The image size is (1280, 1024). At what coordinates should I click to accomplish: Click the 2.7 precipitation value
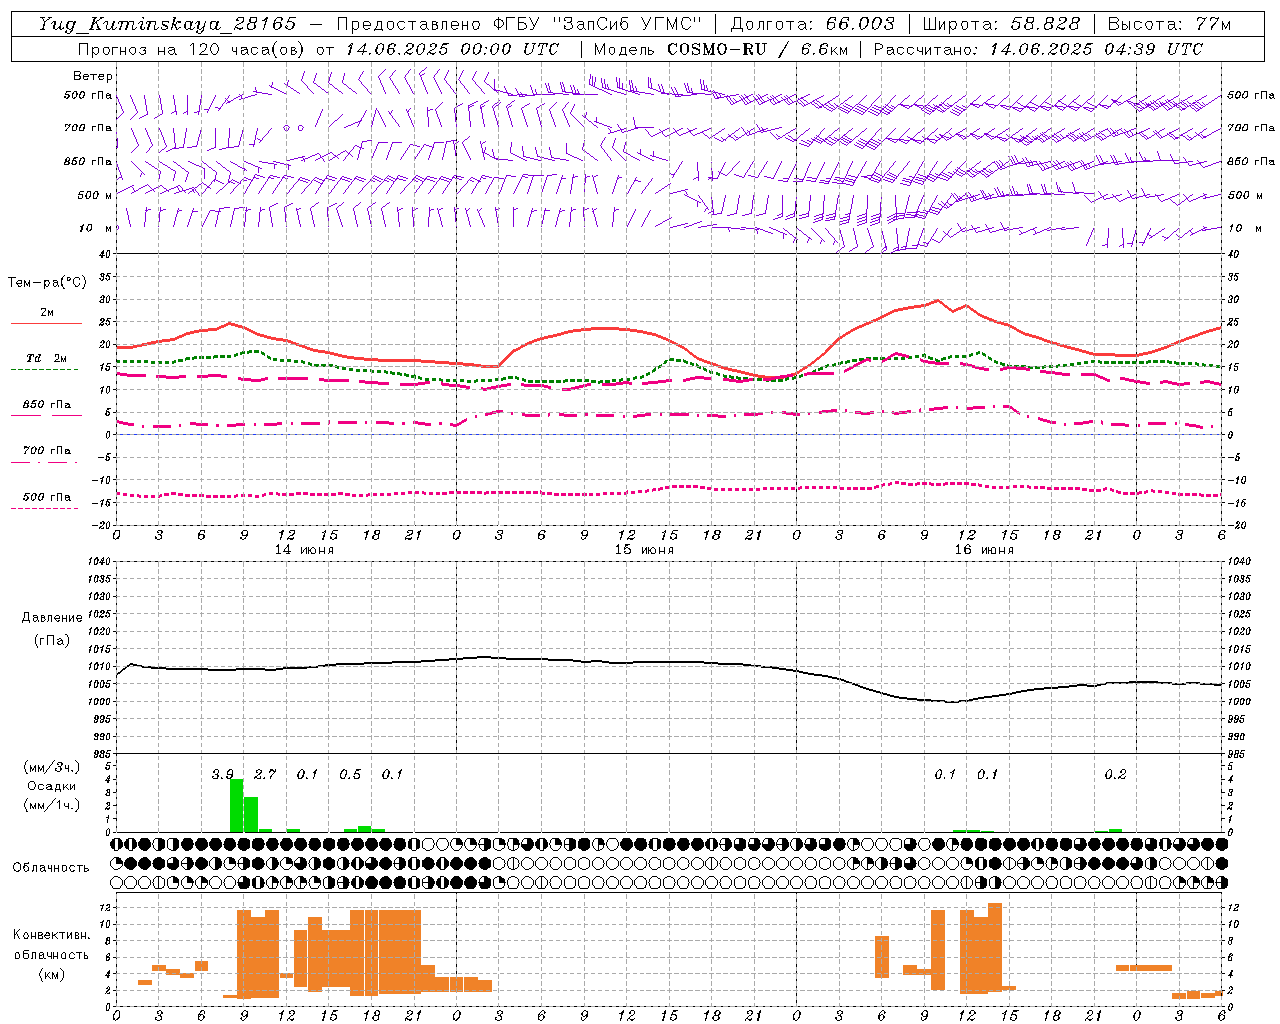[x=264, y=774]
